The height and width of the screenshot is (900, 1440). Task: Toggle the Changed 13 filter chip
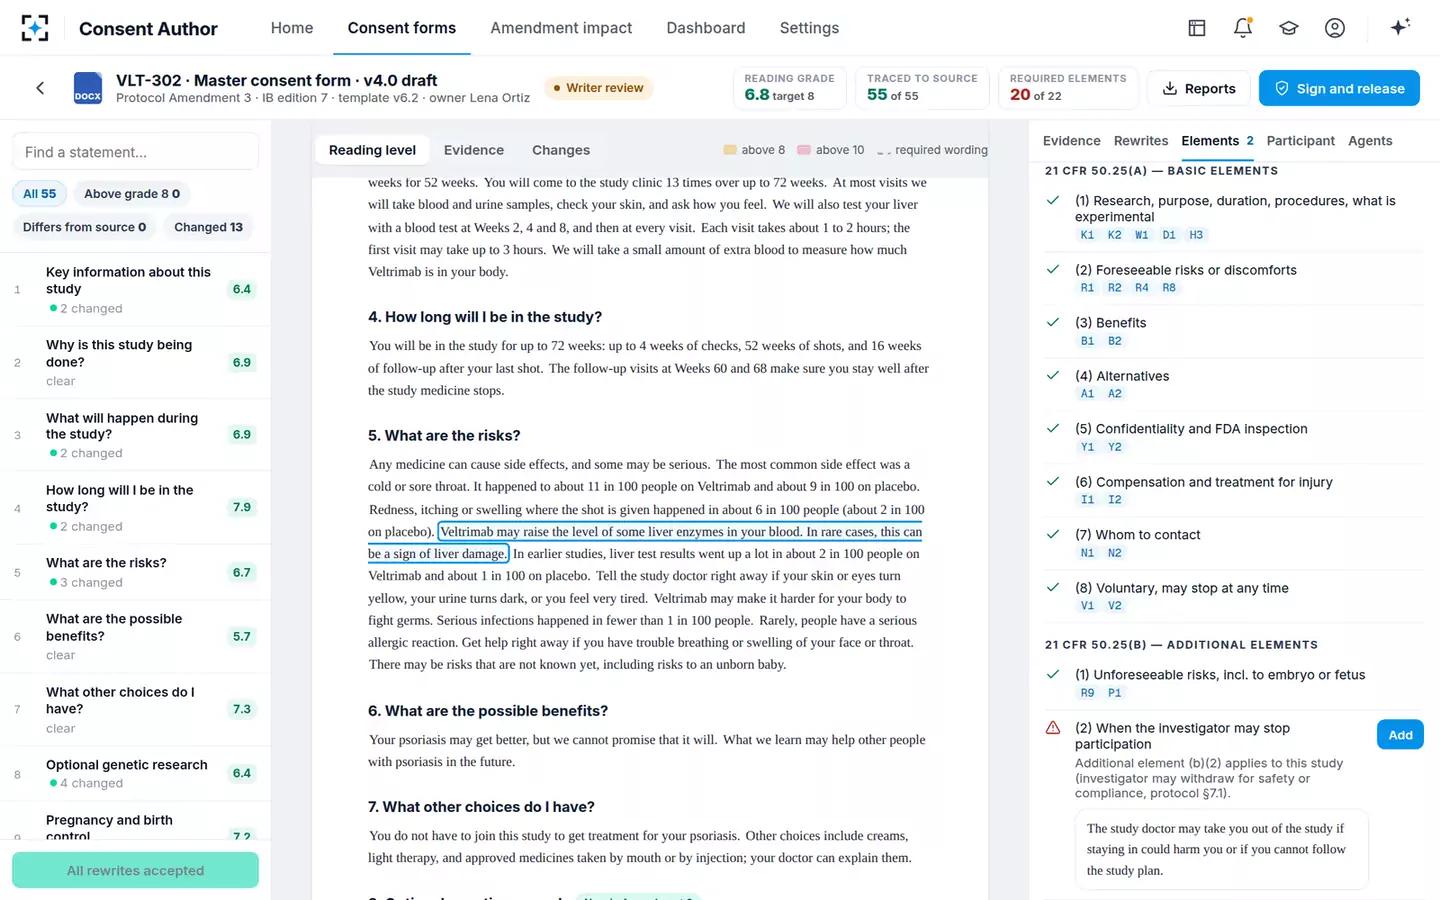tap(208, 227)
